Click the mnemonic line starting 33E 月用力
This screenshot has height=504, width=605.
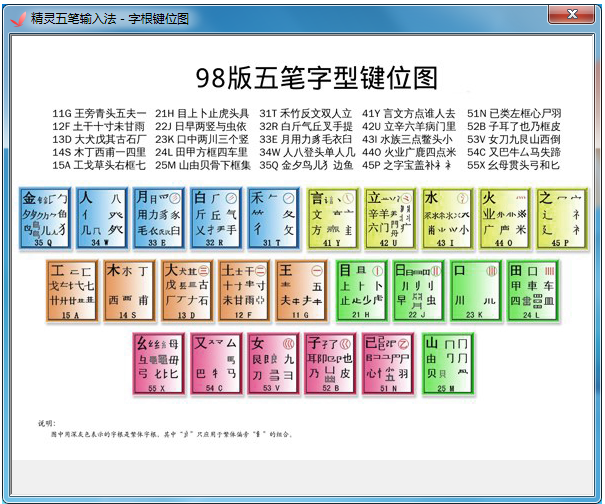tap(306, 139)
